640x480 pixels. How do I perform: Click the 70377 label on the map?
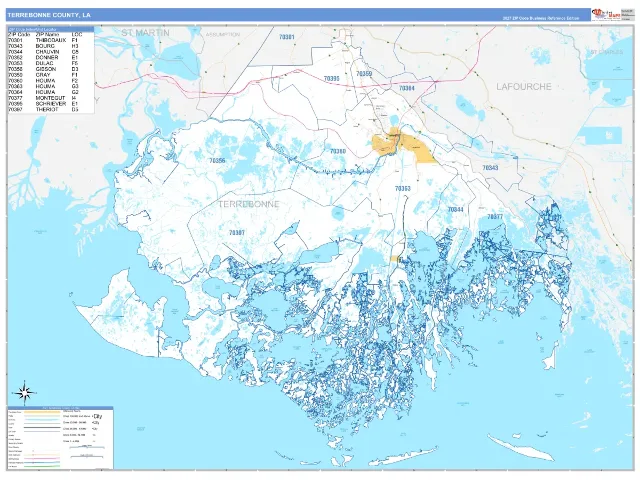tap(495, 217)
